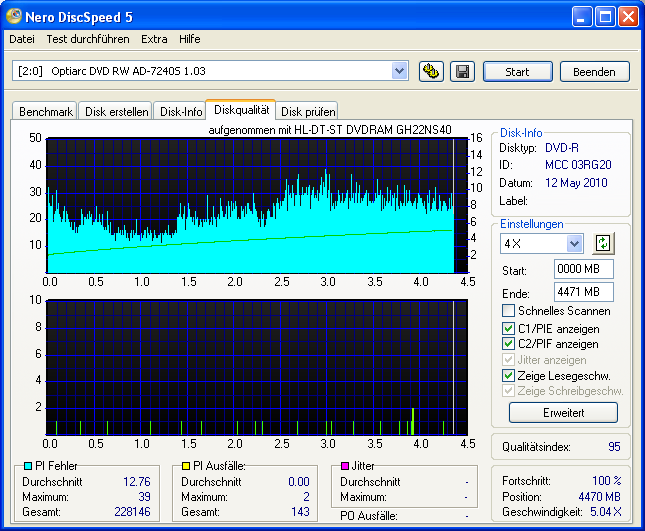645x531 pixels.
Task: Click the disabled Zeige Schreibgeschw. checkbox
Action: pyautogui.click(x=508, y=390)
